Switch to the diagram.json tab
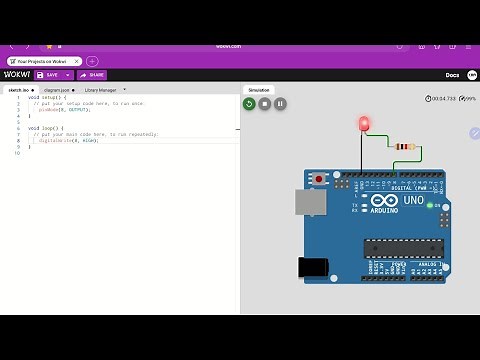 [x=59, y=90]
